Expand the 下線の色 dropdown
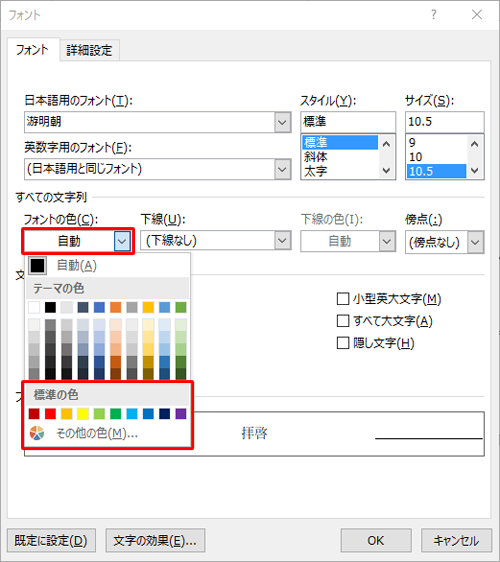 pos(387,241)
